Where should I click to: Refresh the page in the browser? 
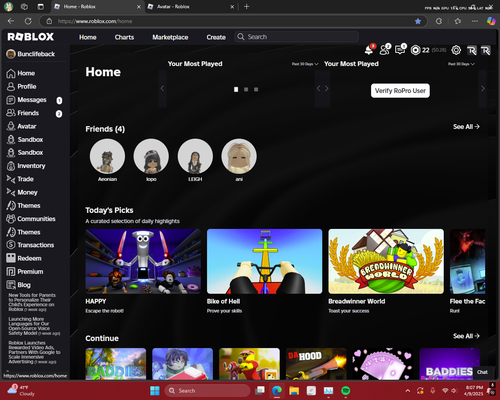[28, 21]
